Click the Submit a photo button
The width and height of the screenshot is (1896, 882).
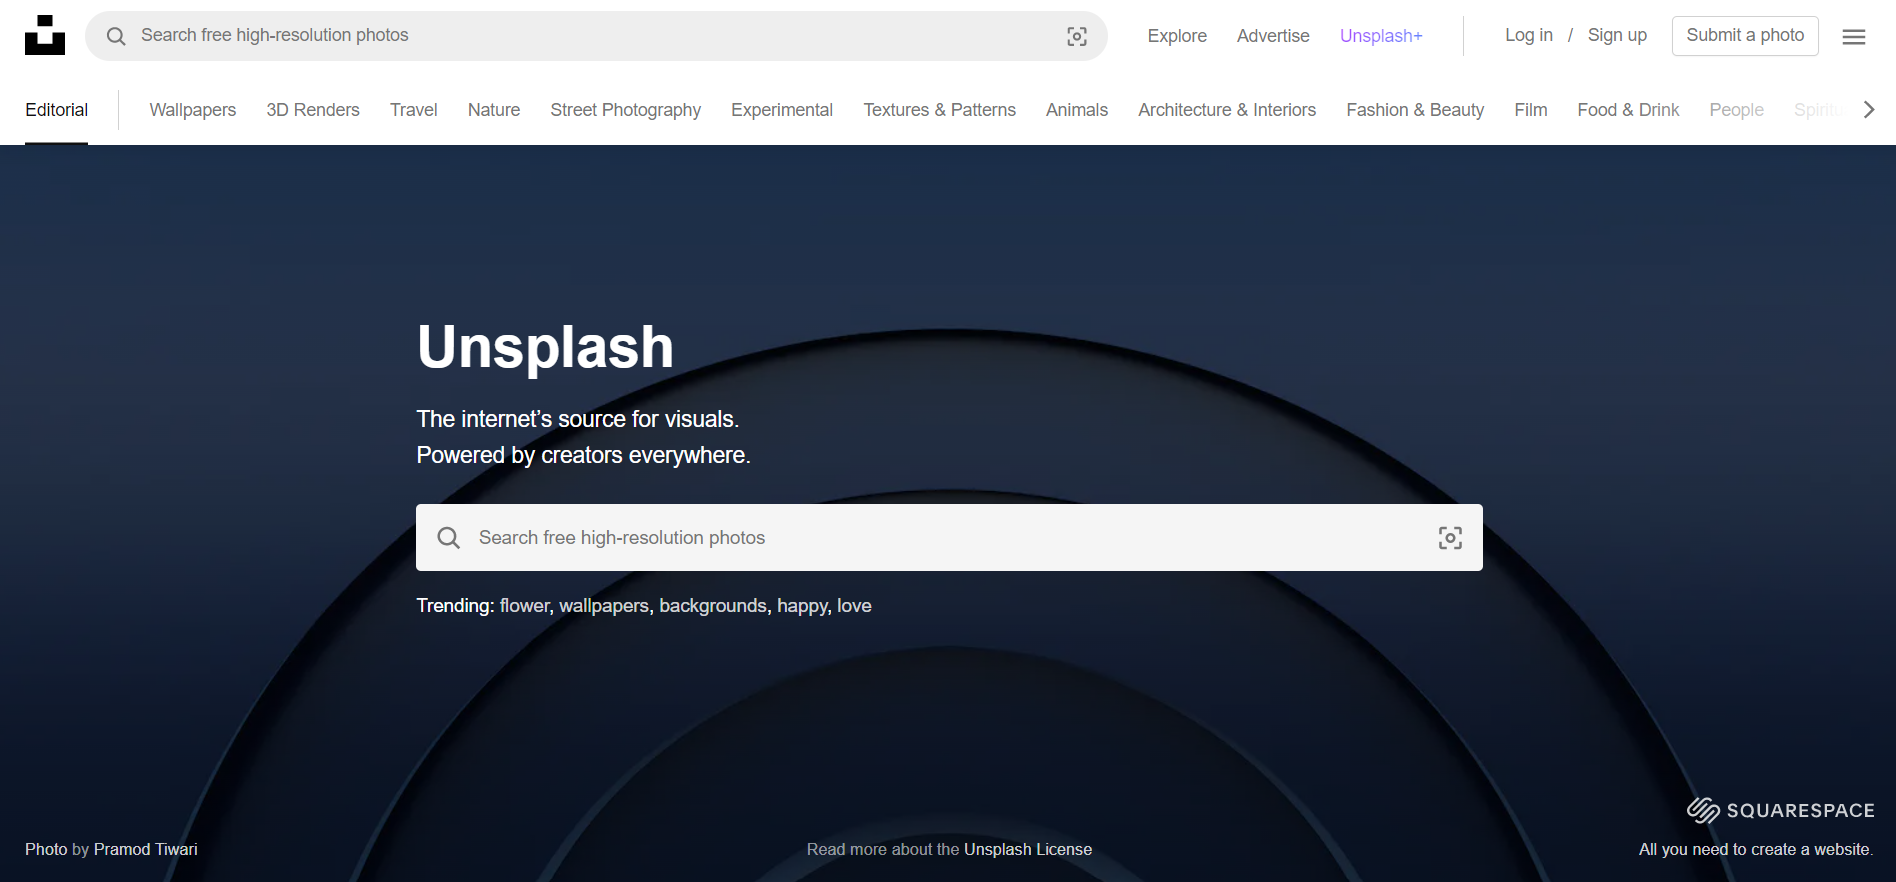click(1745, 36)
